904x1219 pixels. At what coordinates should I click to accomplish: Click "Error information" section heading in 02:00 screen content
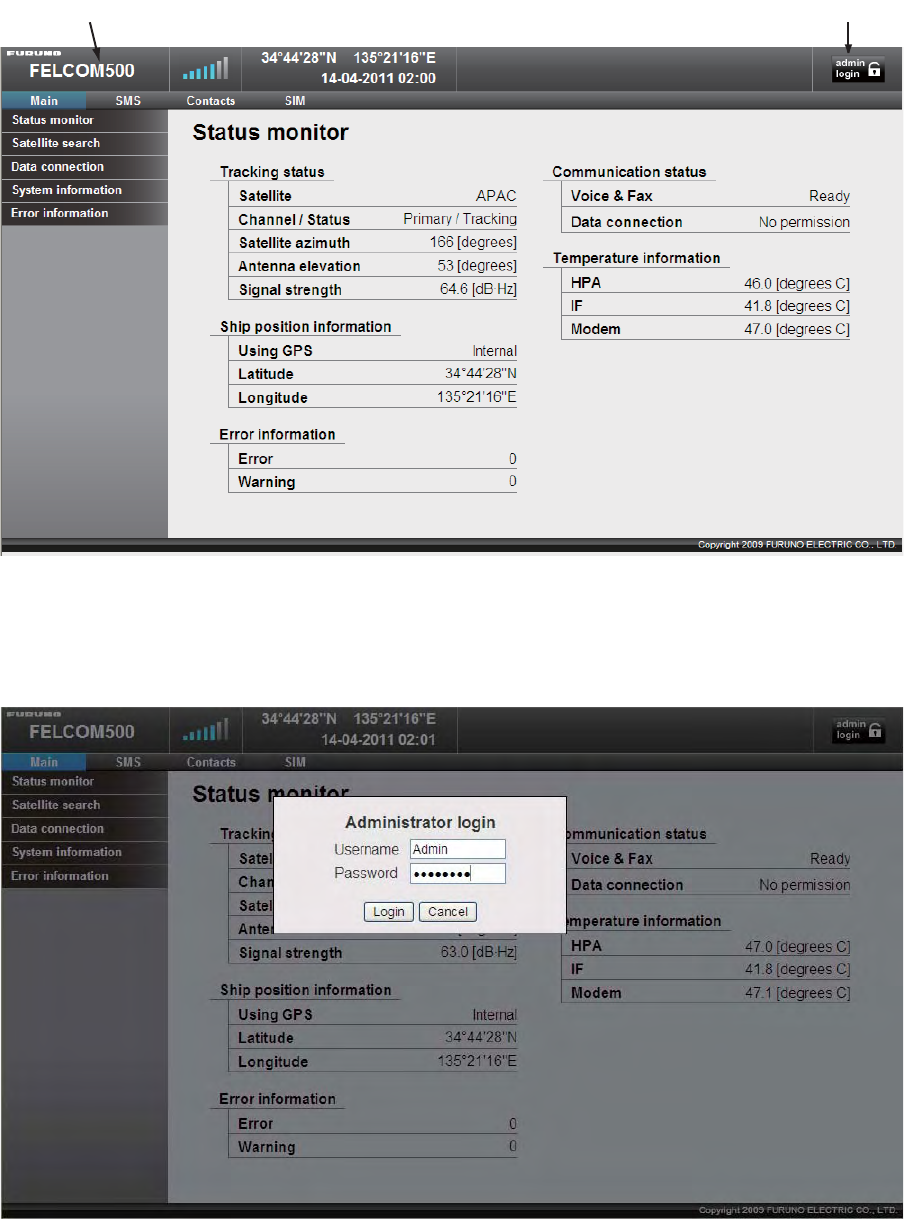pyautogui.click(x=277, y=435)
